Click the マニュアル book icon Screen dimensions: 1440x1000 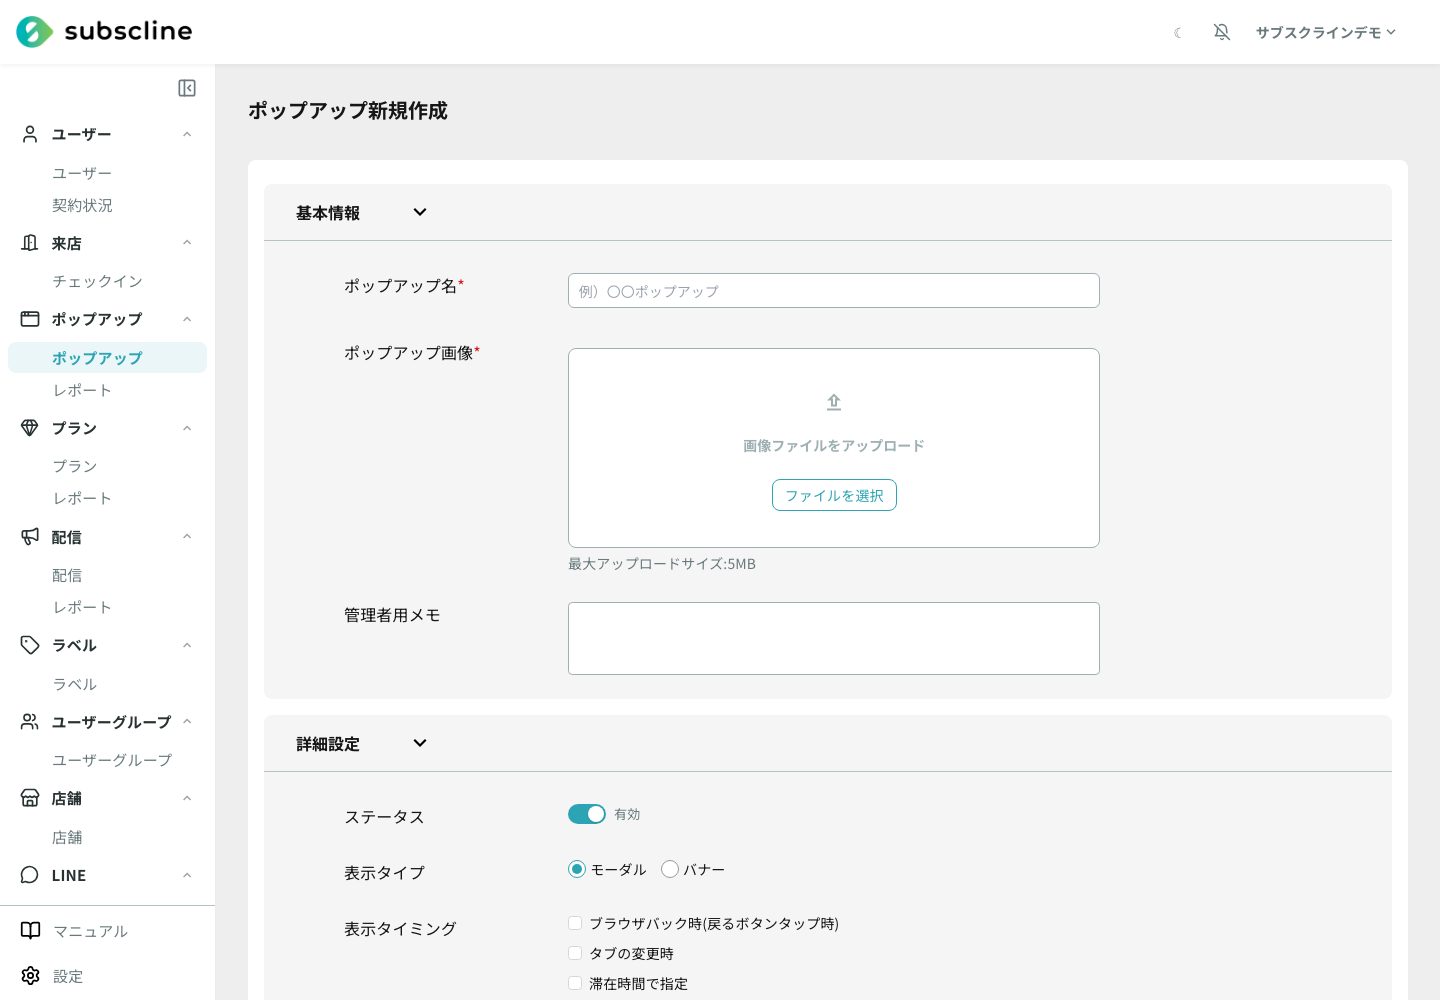(x=31, y=931)
